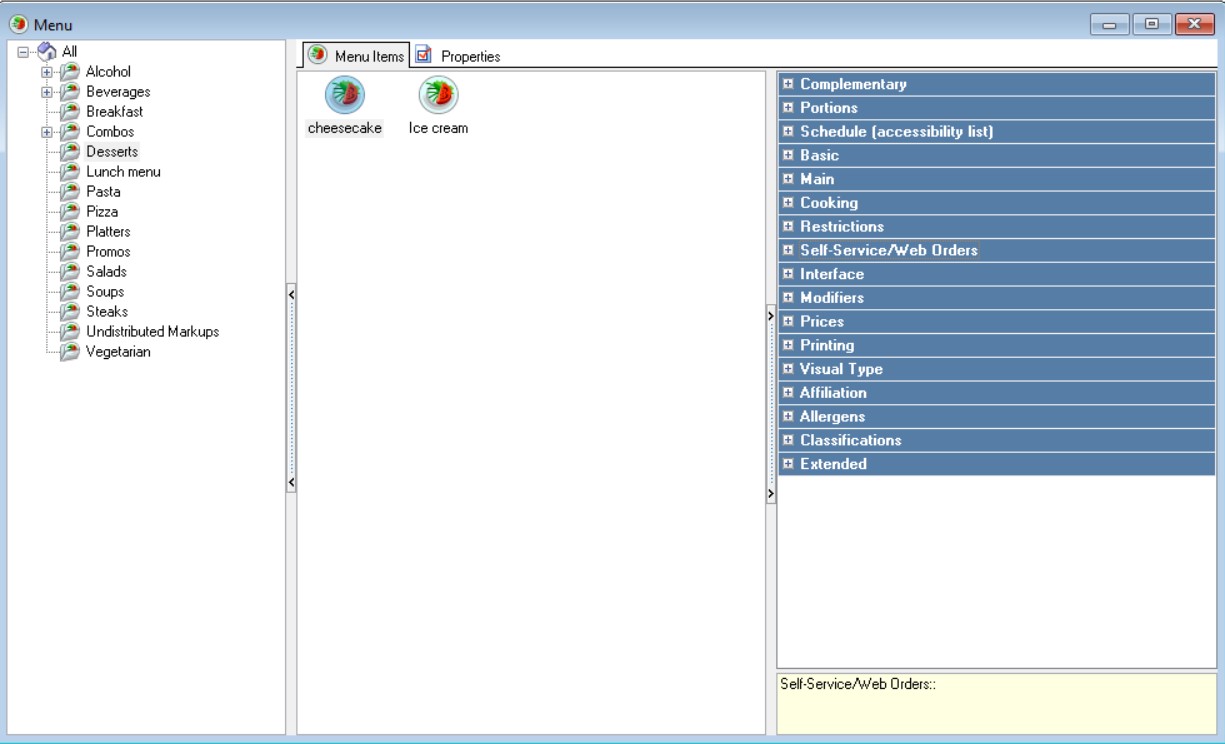This screenshot has height=744, width=1225.
Task: Expand the Interface properties section
Action: (788, 274)
